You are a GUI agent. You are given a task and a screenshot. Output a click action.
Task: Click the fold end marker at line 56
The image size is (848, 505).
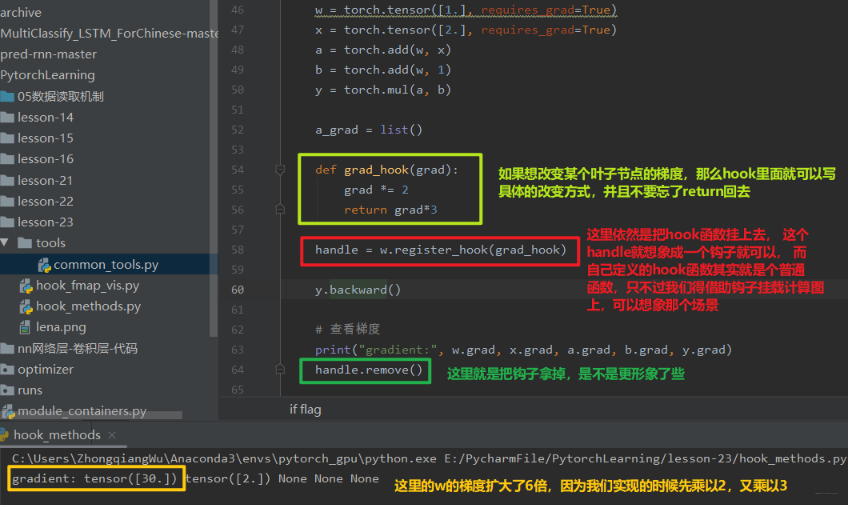280,209
